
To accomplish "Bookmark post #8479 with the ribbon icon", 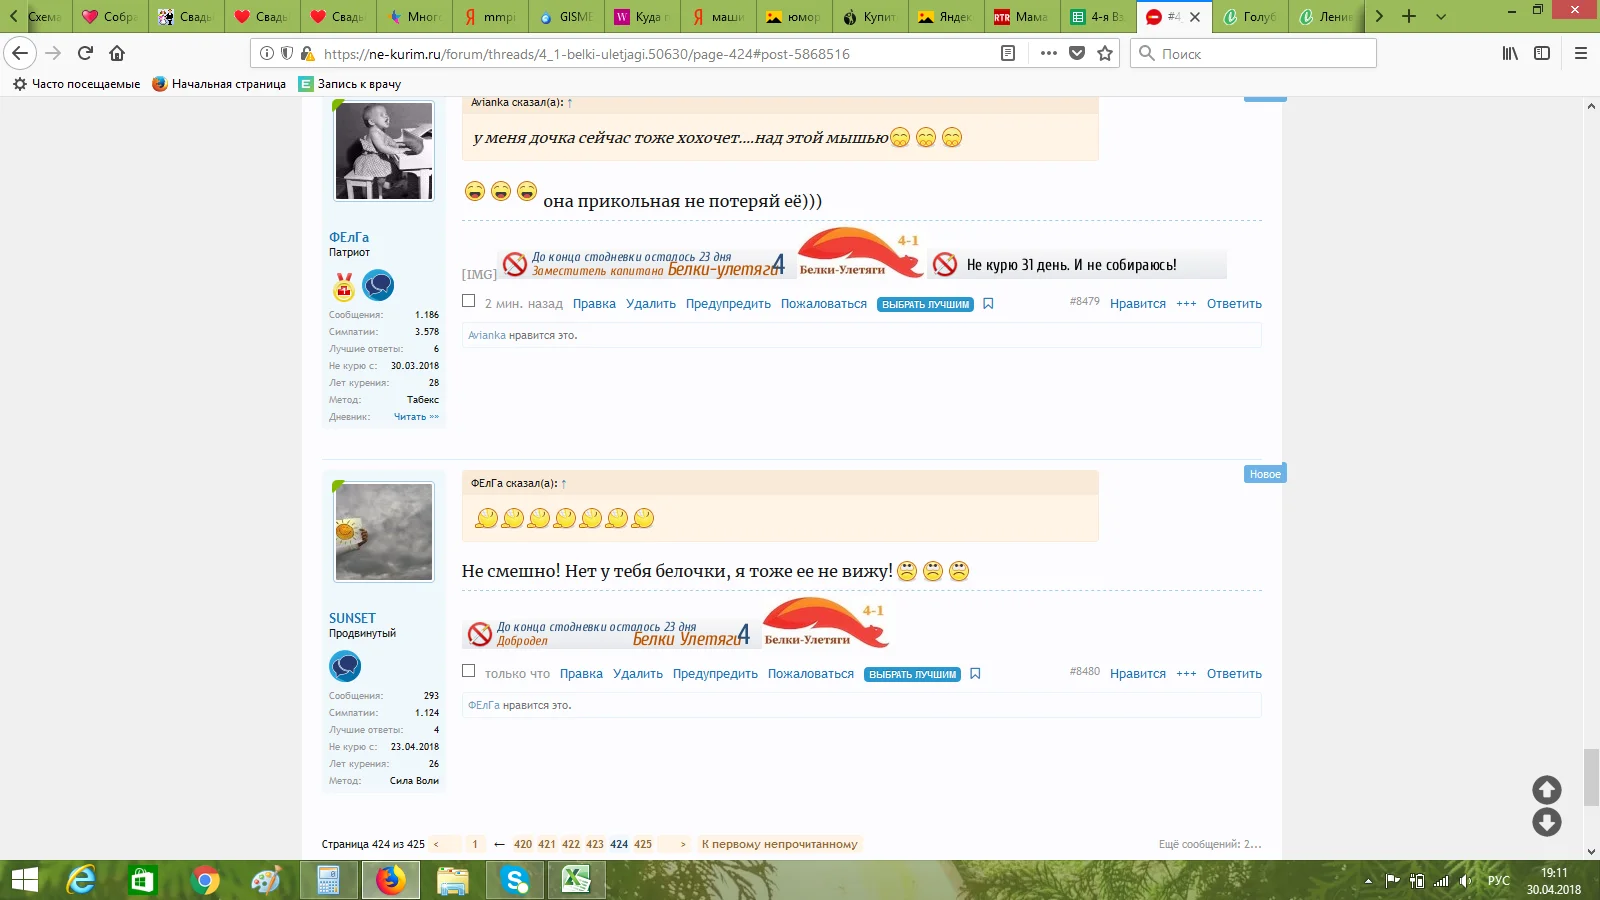I will click(988, 304).
